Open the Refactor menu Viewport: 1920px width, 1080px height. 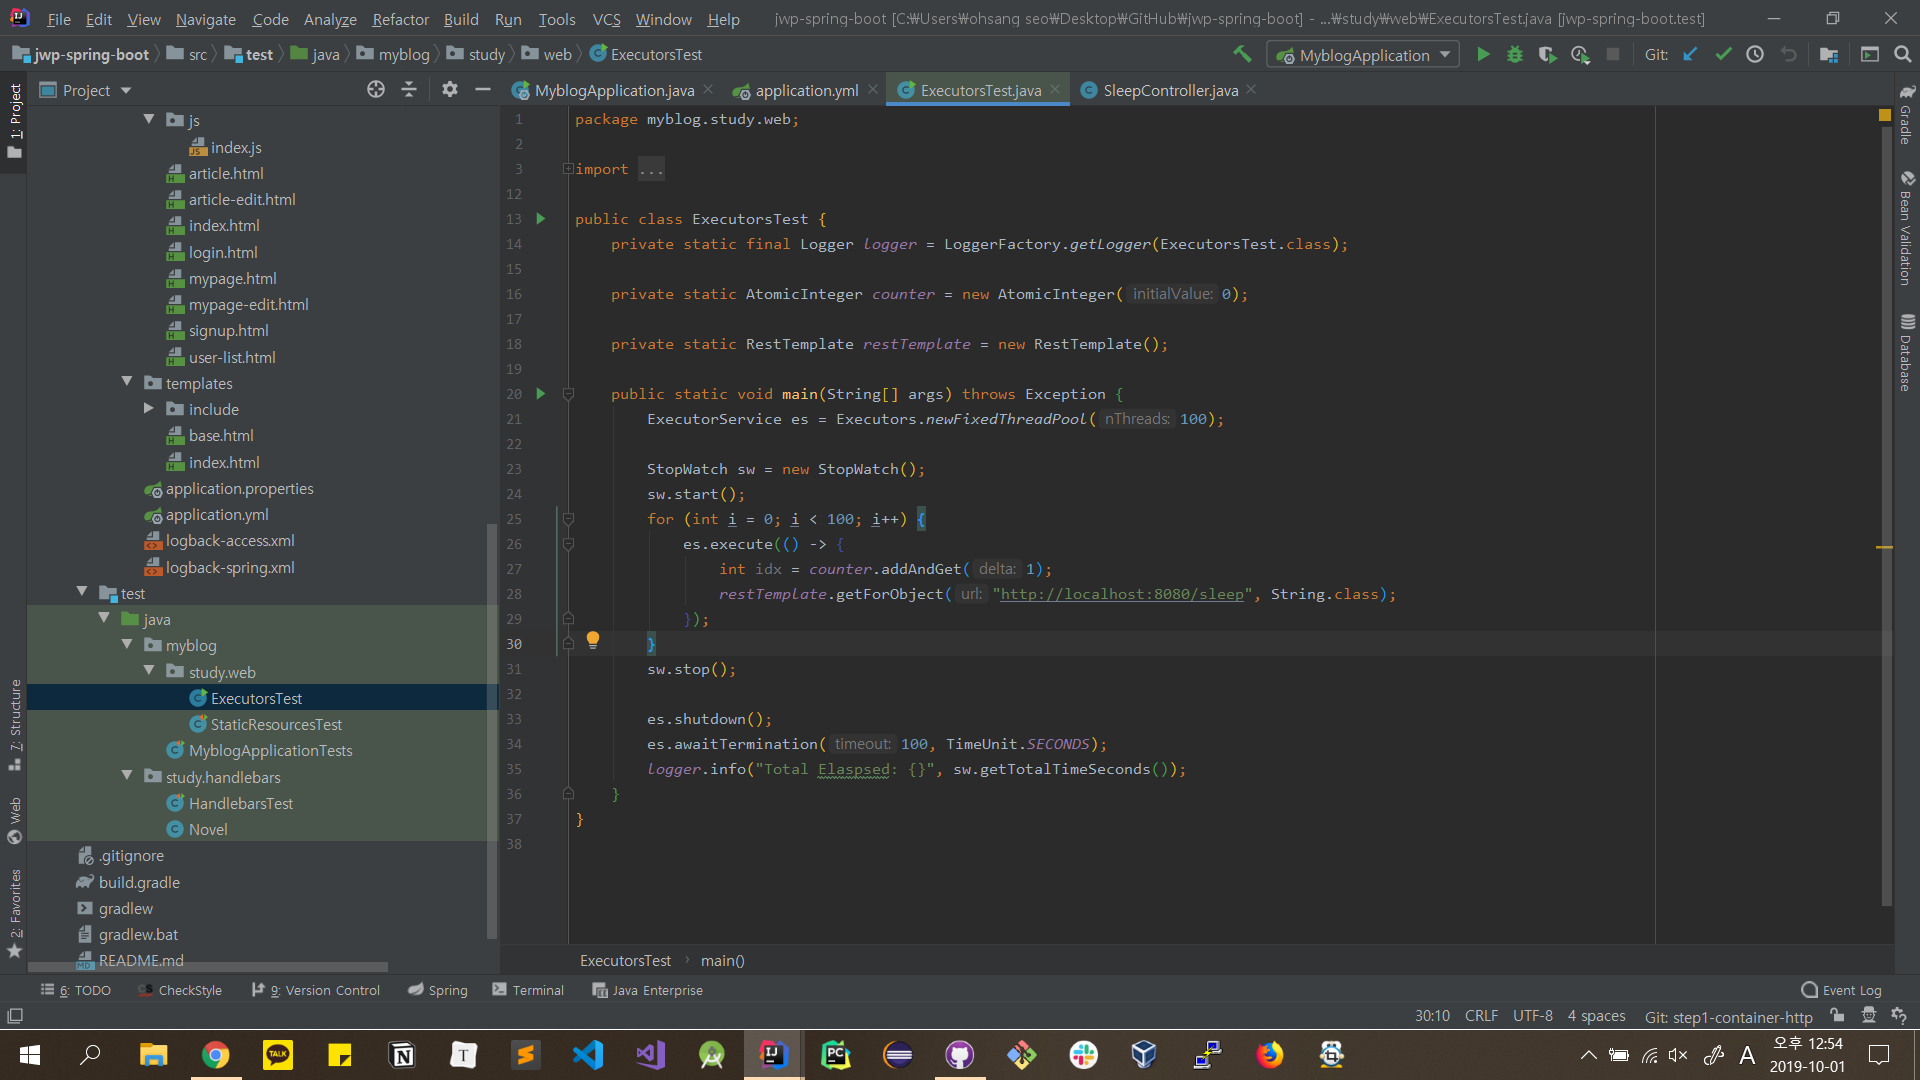pyautogui.click(x=400, y=19)
